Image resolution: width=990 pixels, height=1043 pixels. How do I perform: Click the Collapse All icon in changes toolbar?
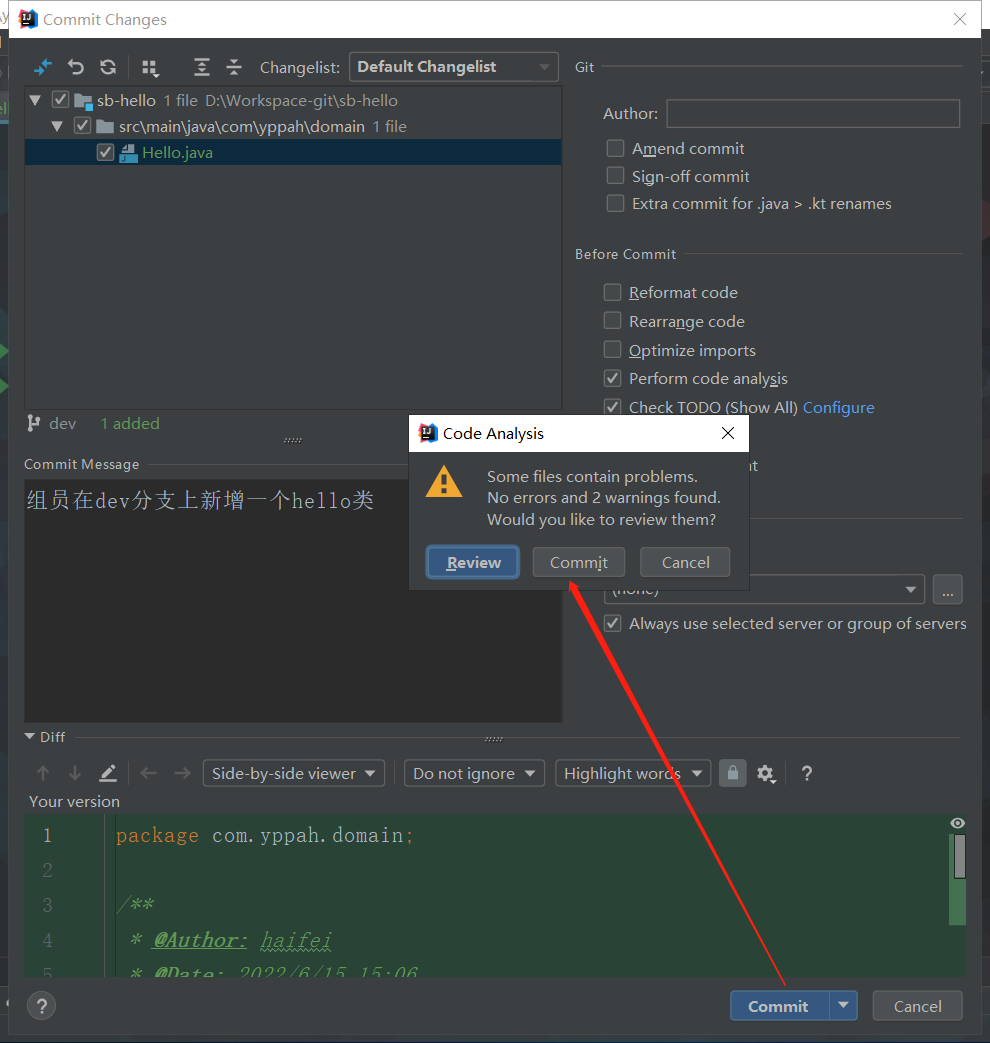pyautogui.click(x=234, y=67)
